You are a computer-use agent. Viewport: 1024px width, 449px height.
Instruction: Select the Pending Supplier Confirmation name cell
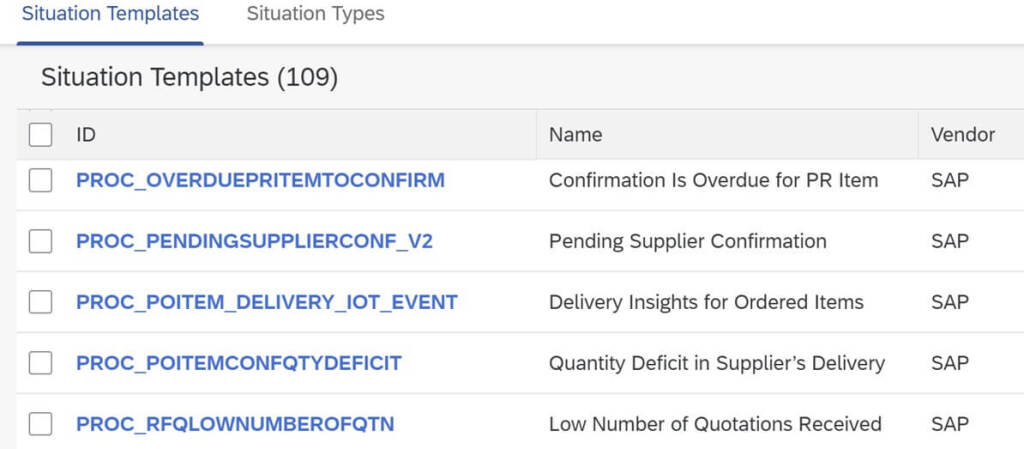click(x=687, y=241)
